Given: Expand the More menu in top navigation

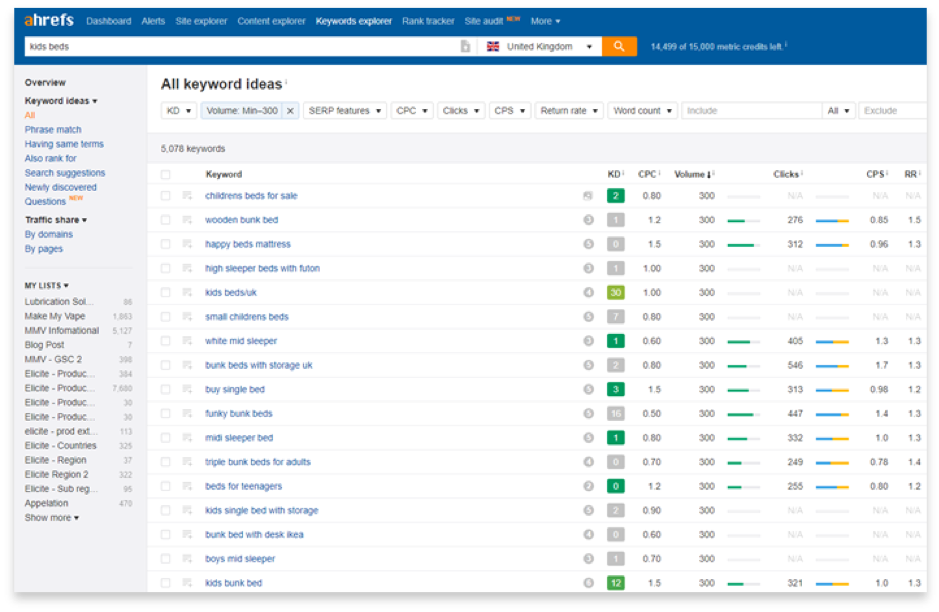Looking at the screenshot, I should click(x=545, y=21).
